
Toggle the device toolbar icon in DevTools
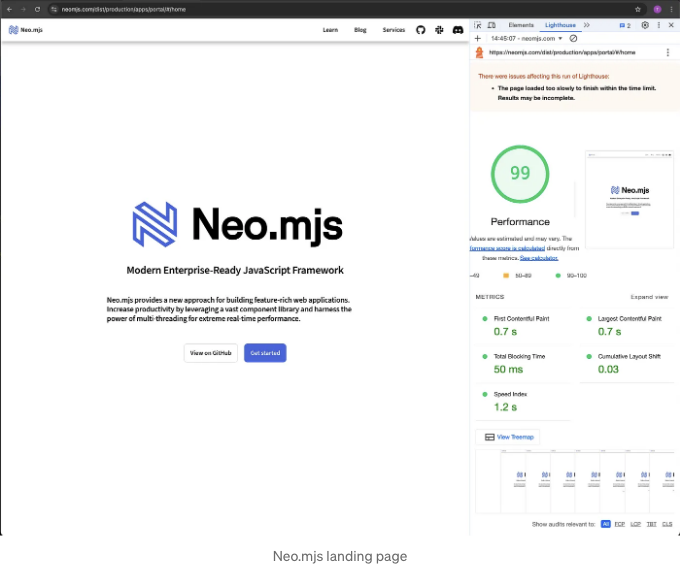[492, 25]
